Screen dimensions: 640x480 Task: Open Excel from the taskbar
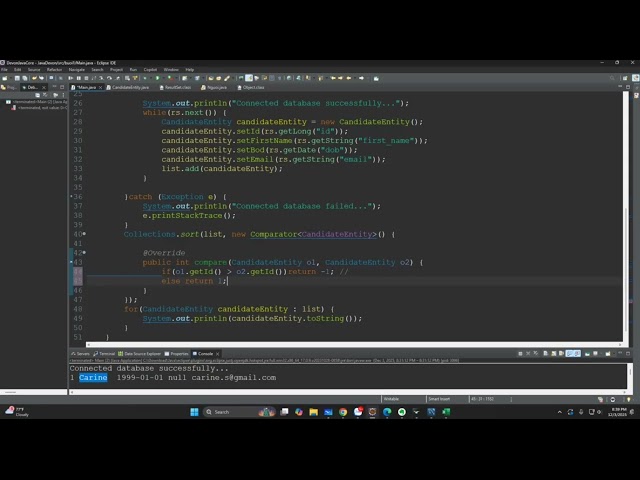pyautogui.click(x=446, y=412)
